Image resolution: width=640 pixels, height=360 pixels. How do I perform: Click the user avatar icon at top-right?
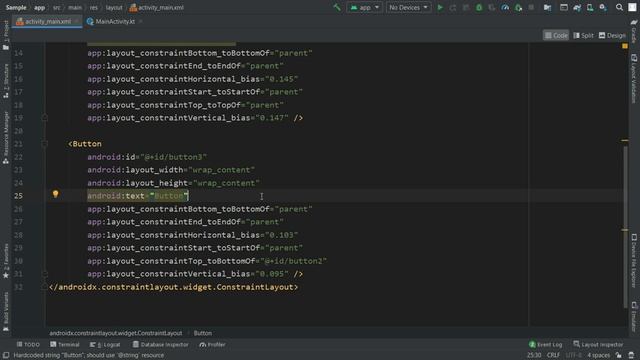click(x=632, y=7)
